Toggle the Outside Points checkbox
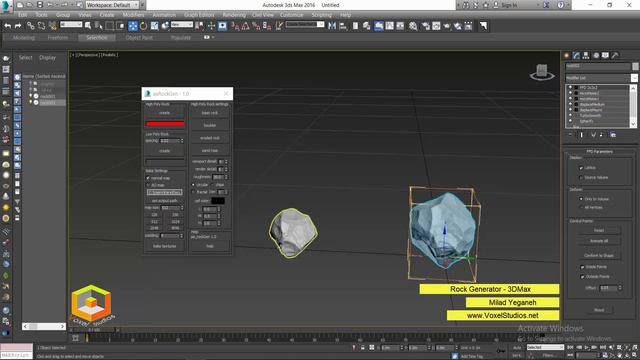Image resolution: width=640 pixels, height=360 pixels. [582, 277]
